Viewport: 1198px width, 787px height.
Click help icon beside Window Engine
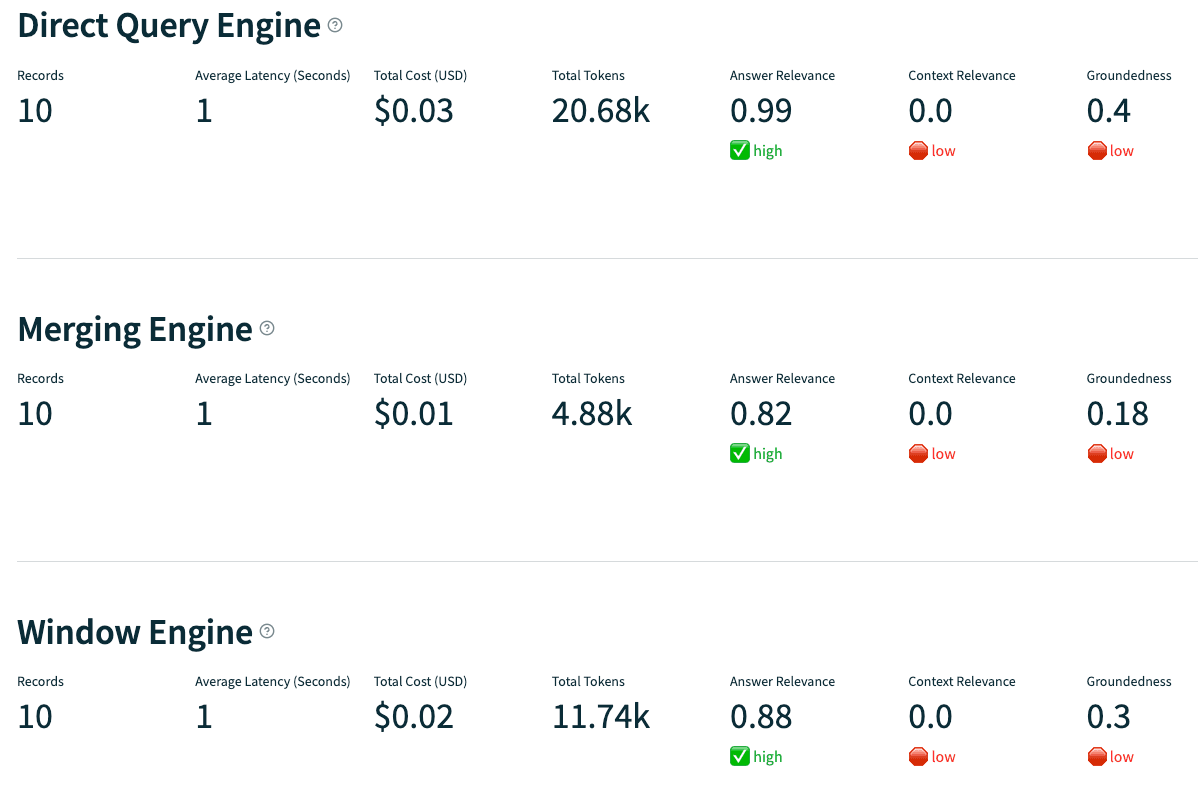pos(267,631)
